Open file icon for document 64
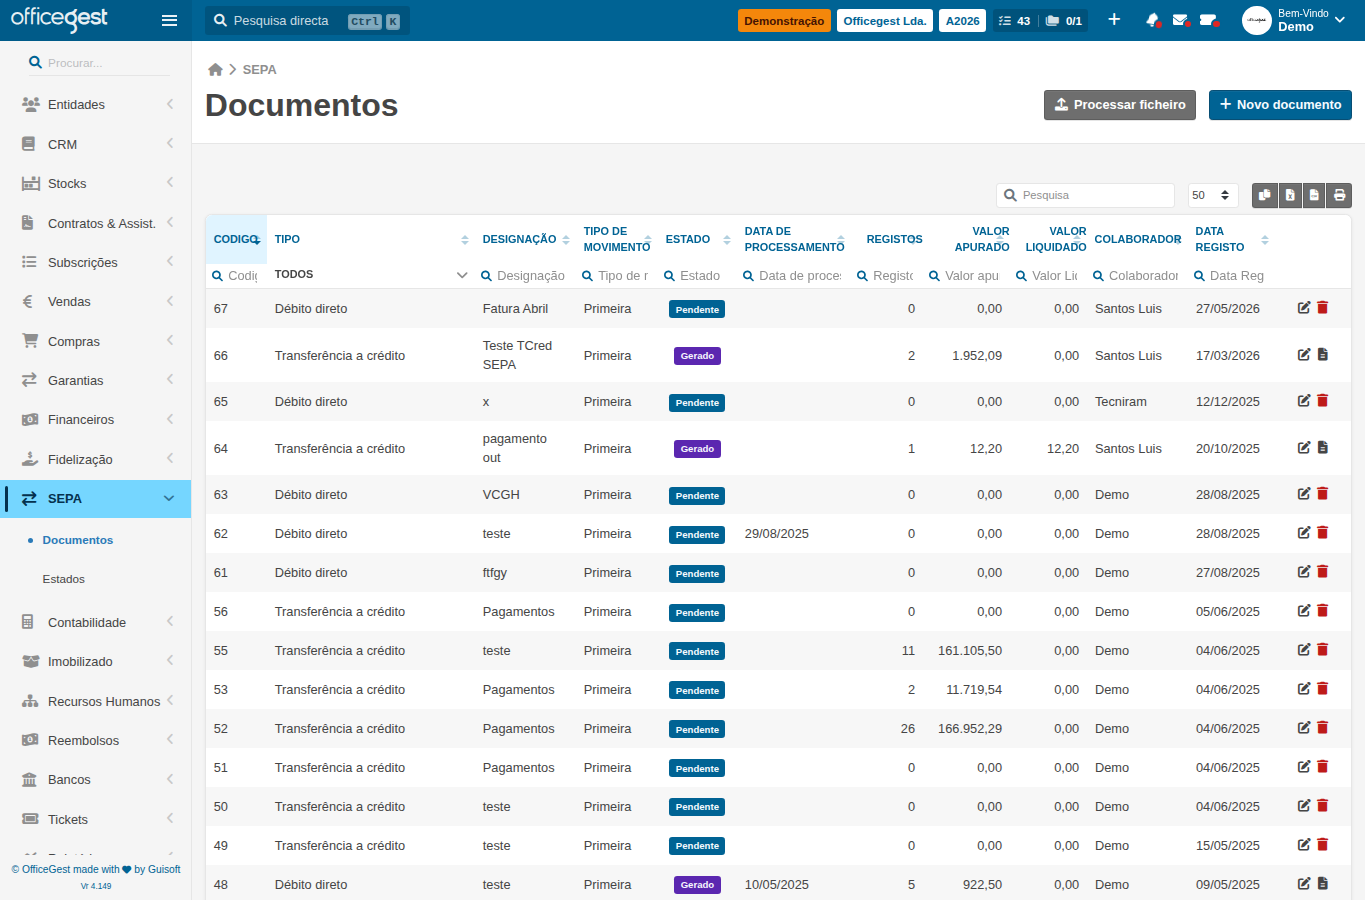Viewport: 1365px width, 900px height. (1323, 448)
